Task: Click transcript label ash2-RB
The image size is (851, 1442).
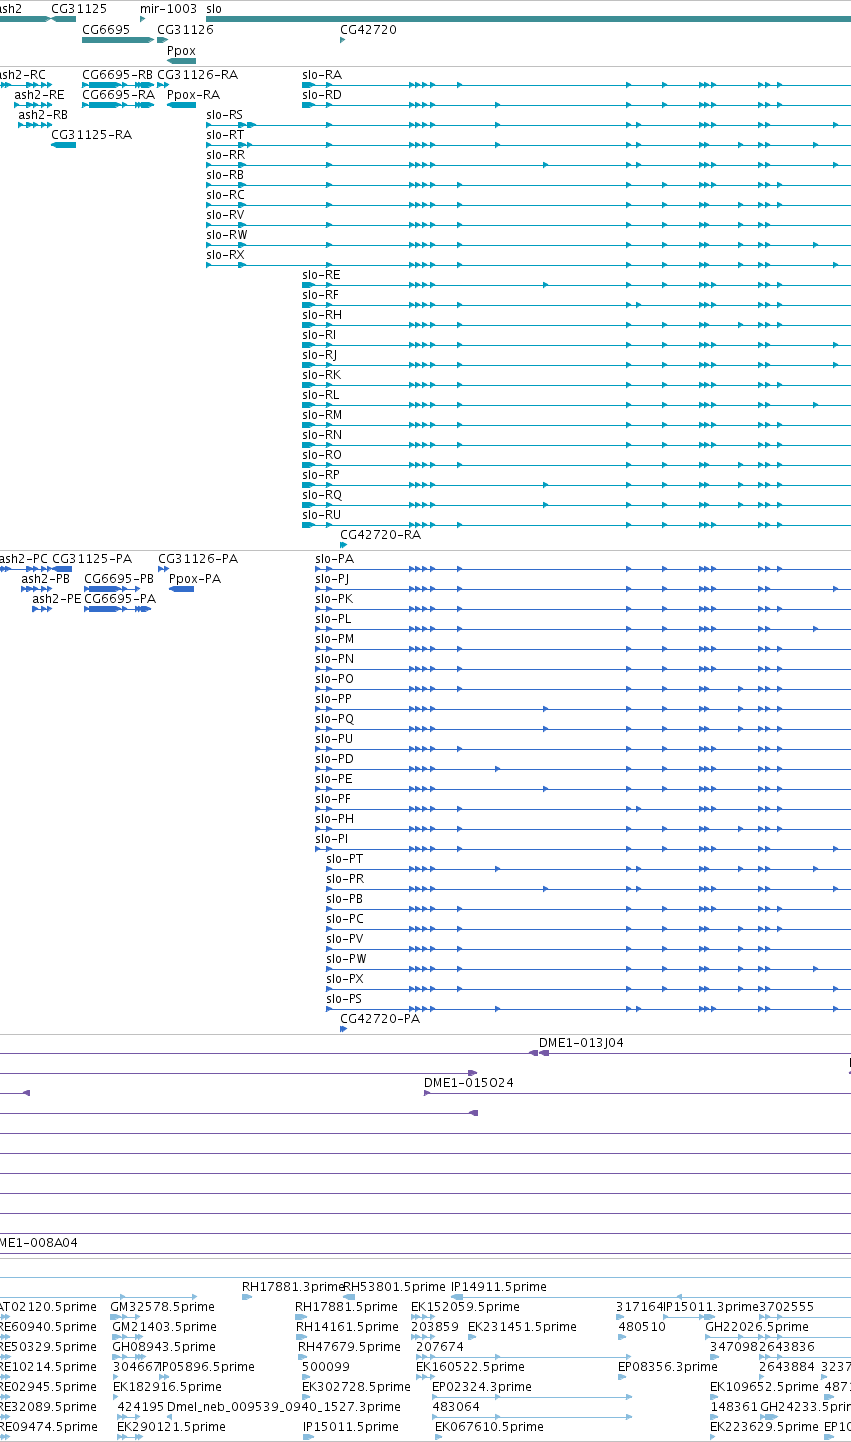Action: [x=43, y=115]
